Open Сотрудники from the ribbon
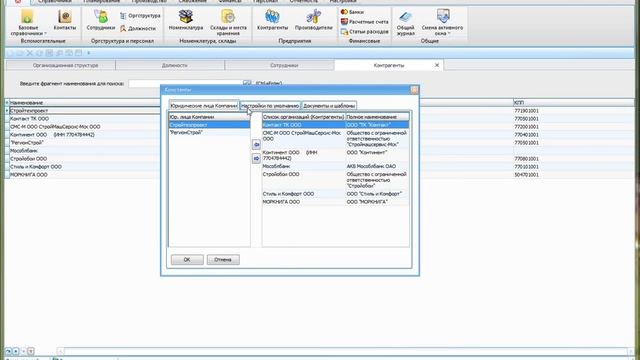 [101, 20]
